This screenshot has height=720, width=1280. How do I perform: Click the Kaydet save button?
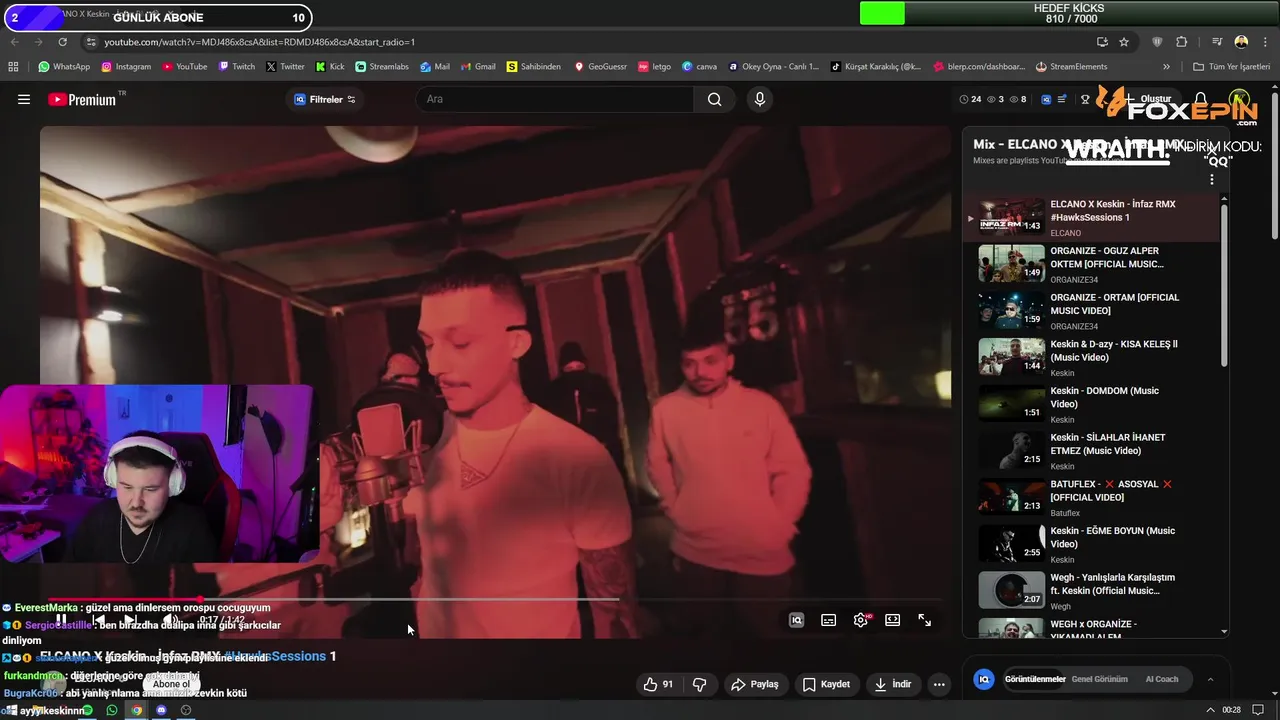pos(827,684)
